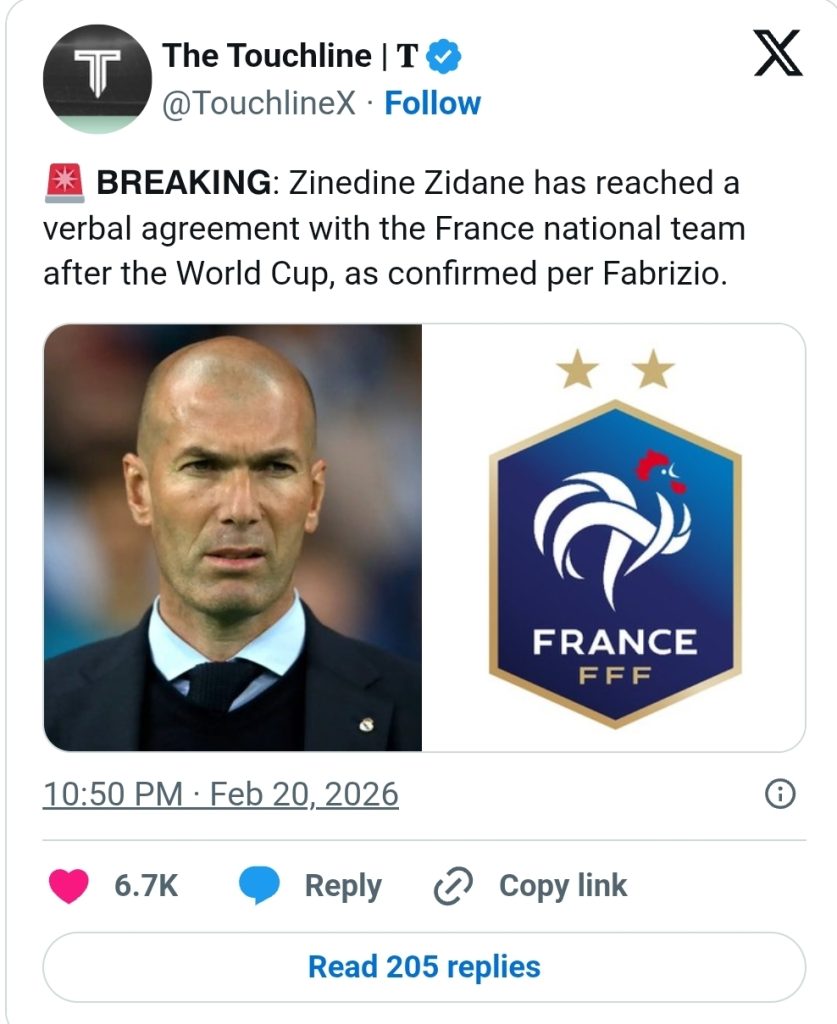The image size is (837, 1024).
Task: Click the two gold stars above crest
Action: (615, 371)
